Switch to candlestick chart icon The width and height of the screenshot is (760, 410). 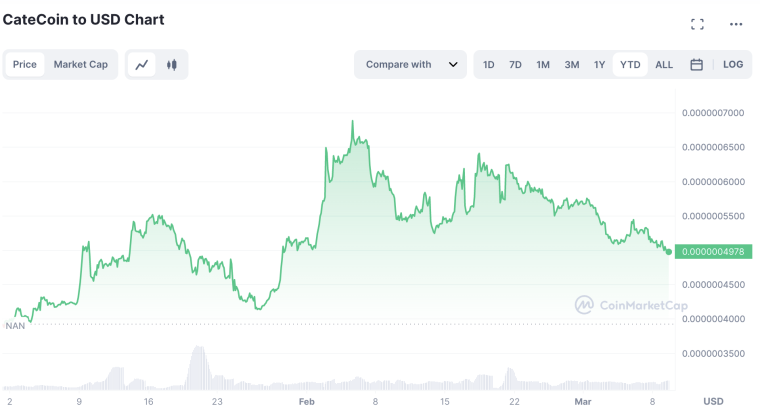click(x=172, y=64)
